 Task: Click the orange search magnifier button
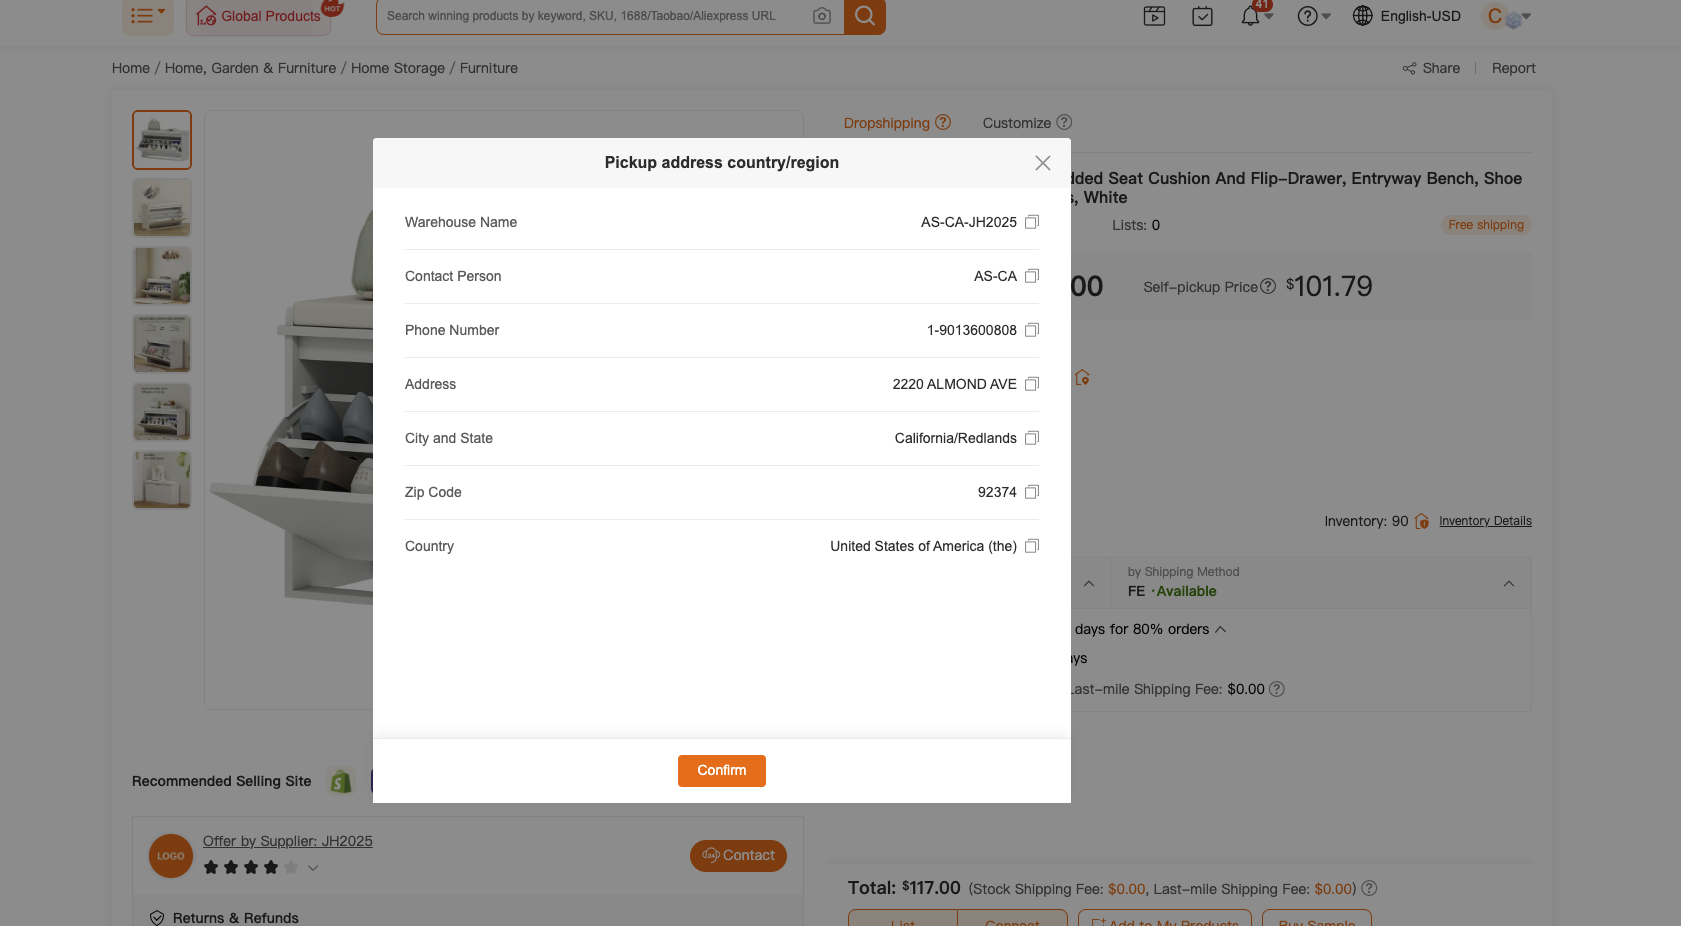click(x=865, y=16)
